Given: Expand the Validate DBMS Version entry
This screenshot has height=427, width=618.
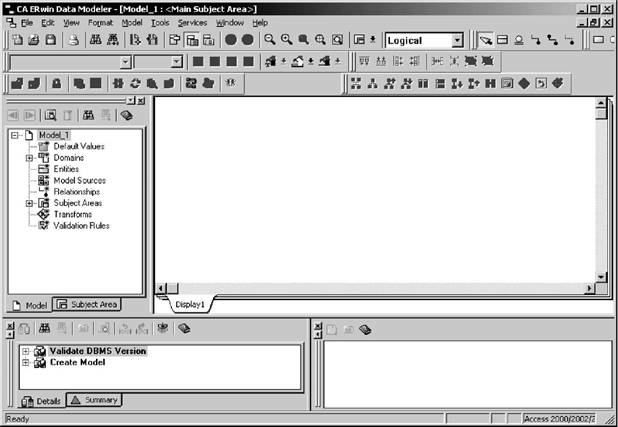Looking at the screenshot, I should tap(24, 351).
